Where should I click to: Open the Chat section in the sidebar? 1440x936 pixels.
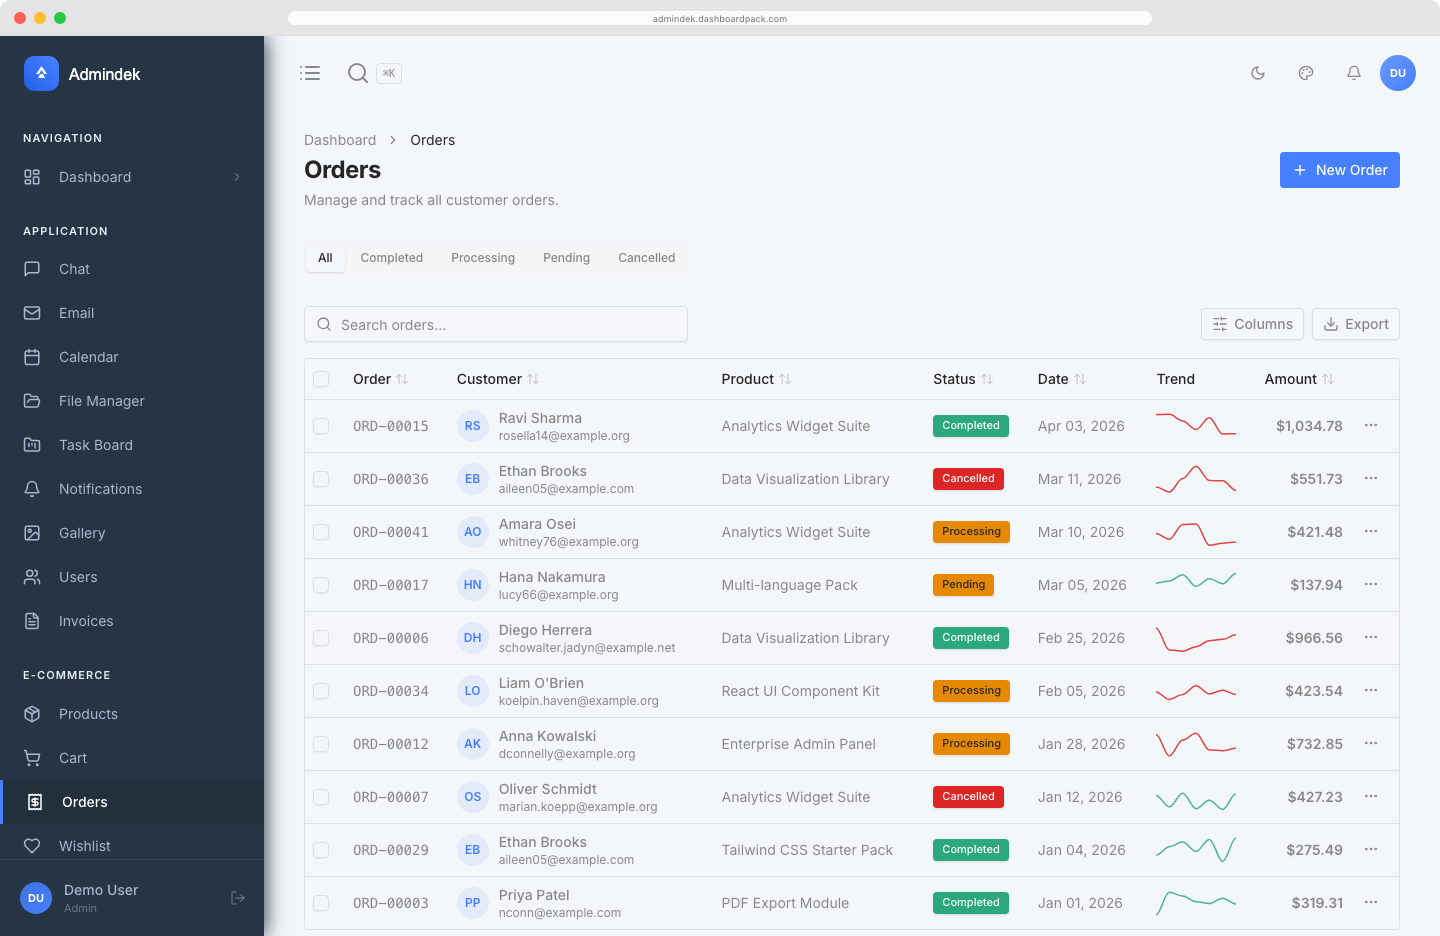coord(76,269)
